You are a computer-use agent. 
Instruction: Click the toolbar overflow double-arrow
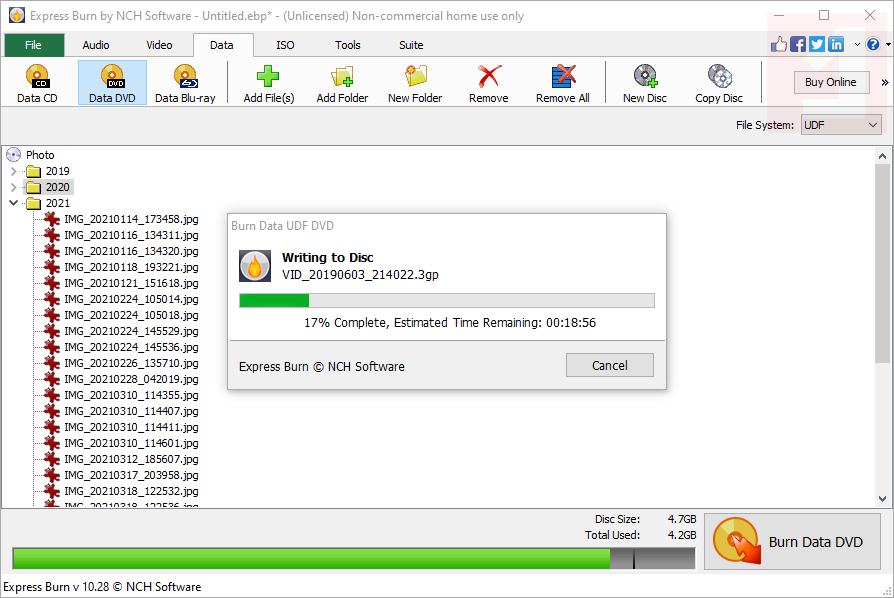pyautogui.click(x=884, y=83)
